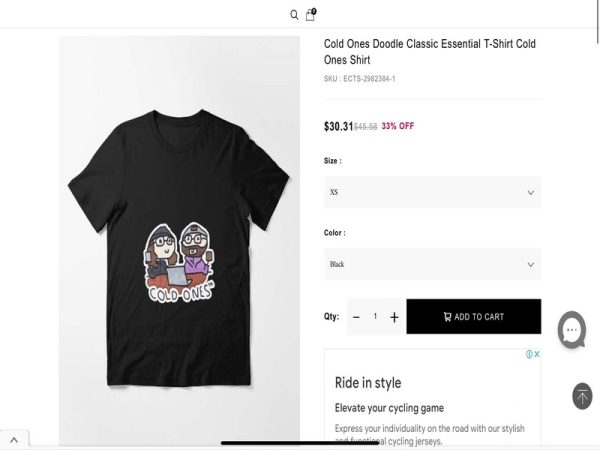Click the $30.31 sale price
Viewport: 600px width, 450px height.
click(338, 126)
